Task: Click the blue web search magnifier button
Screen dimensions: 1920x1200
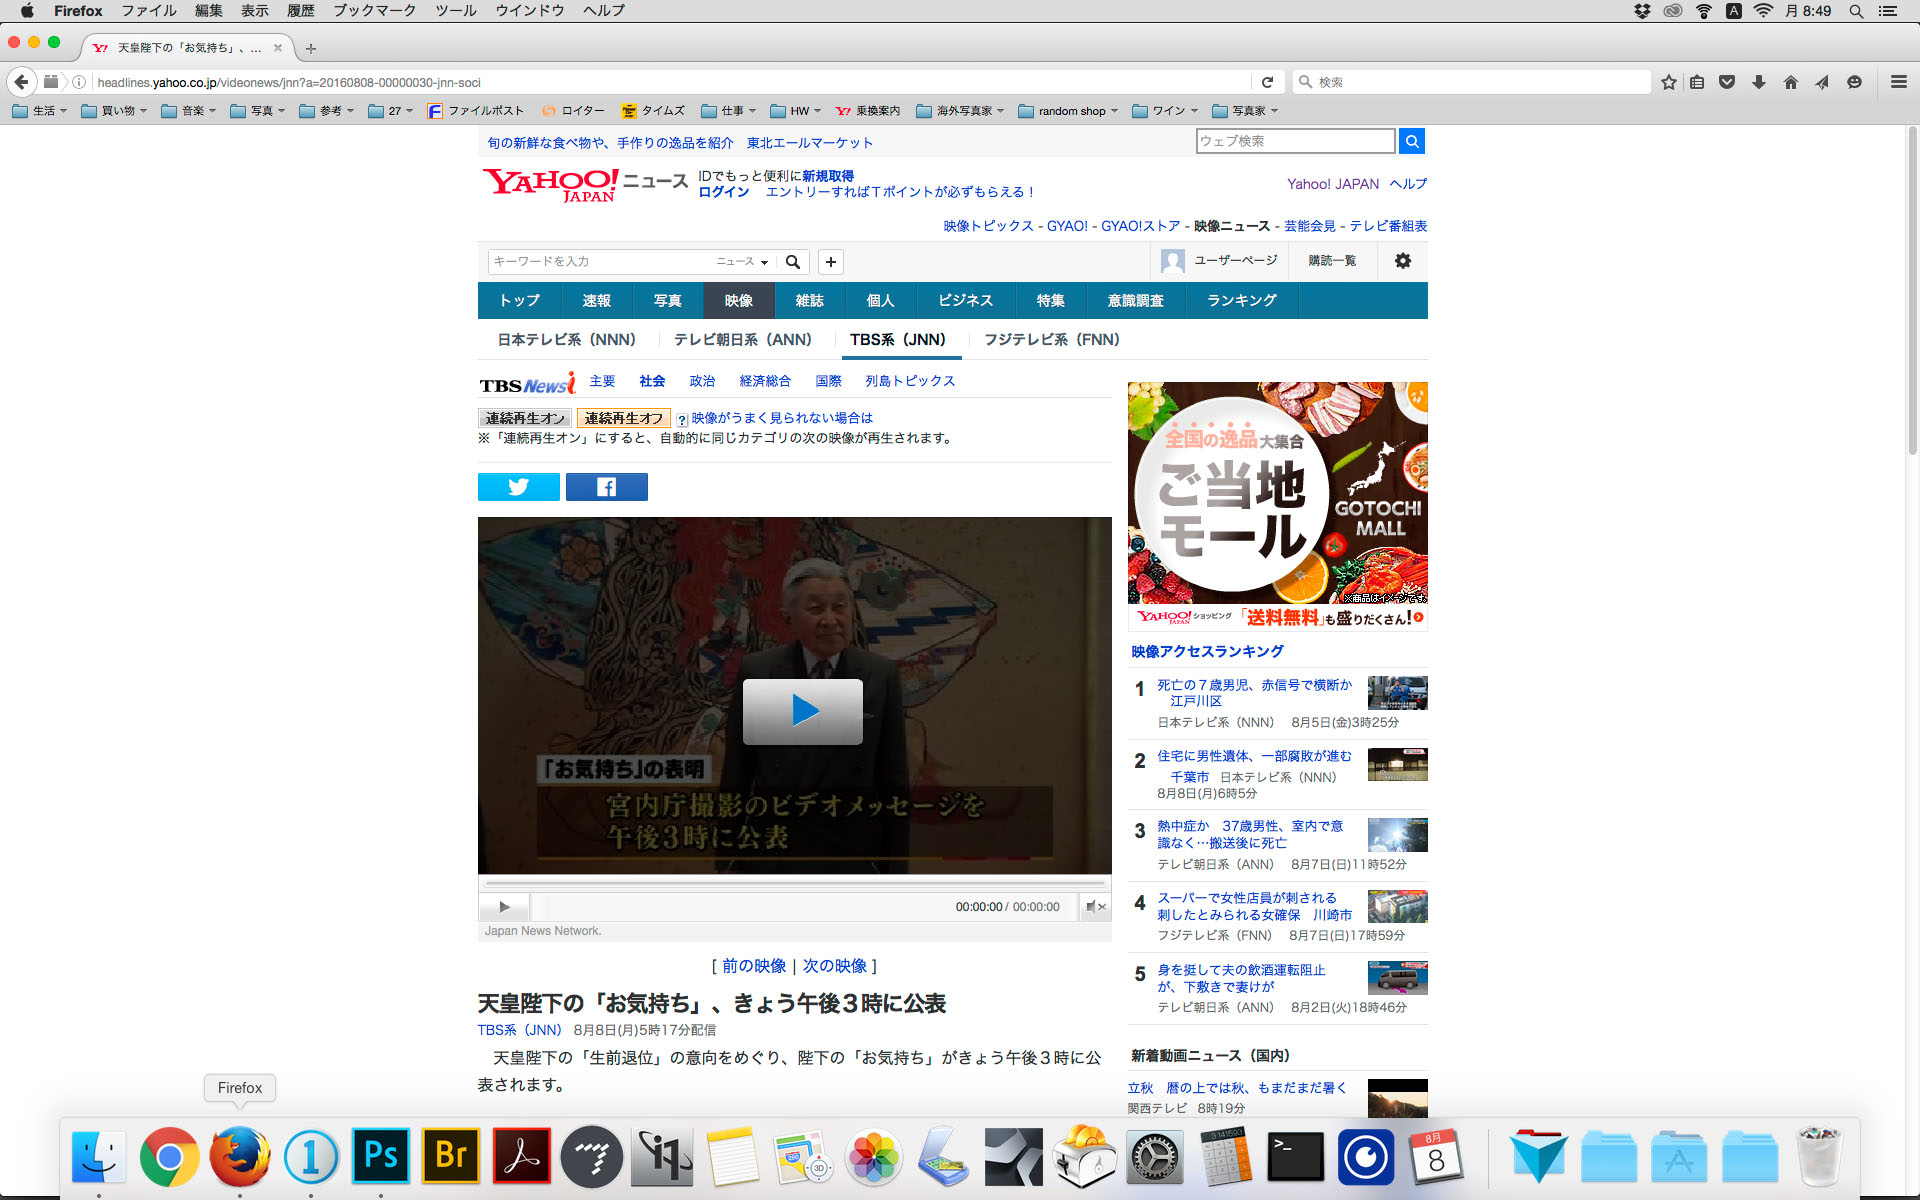Action: click(x=1411, y=141)
